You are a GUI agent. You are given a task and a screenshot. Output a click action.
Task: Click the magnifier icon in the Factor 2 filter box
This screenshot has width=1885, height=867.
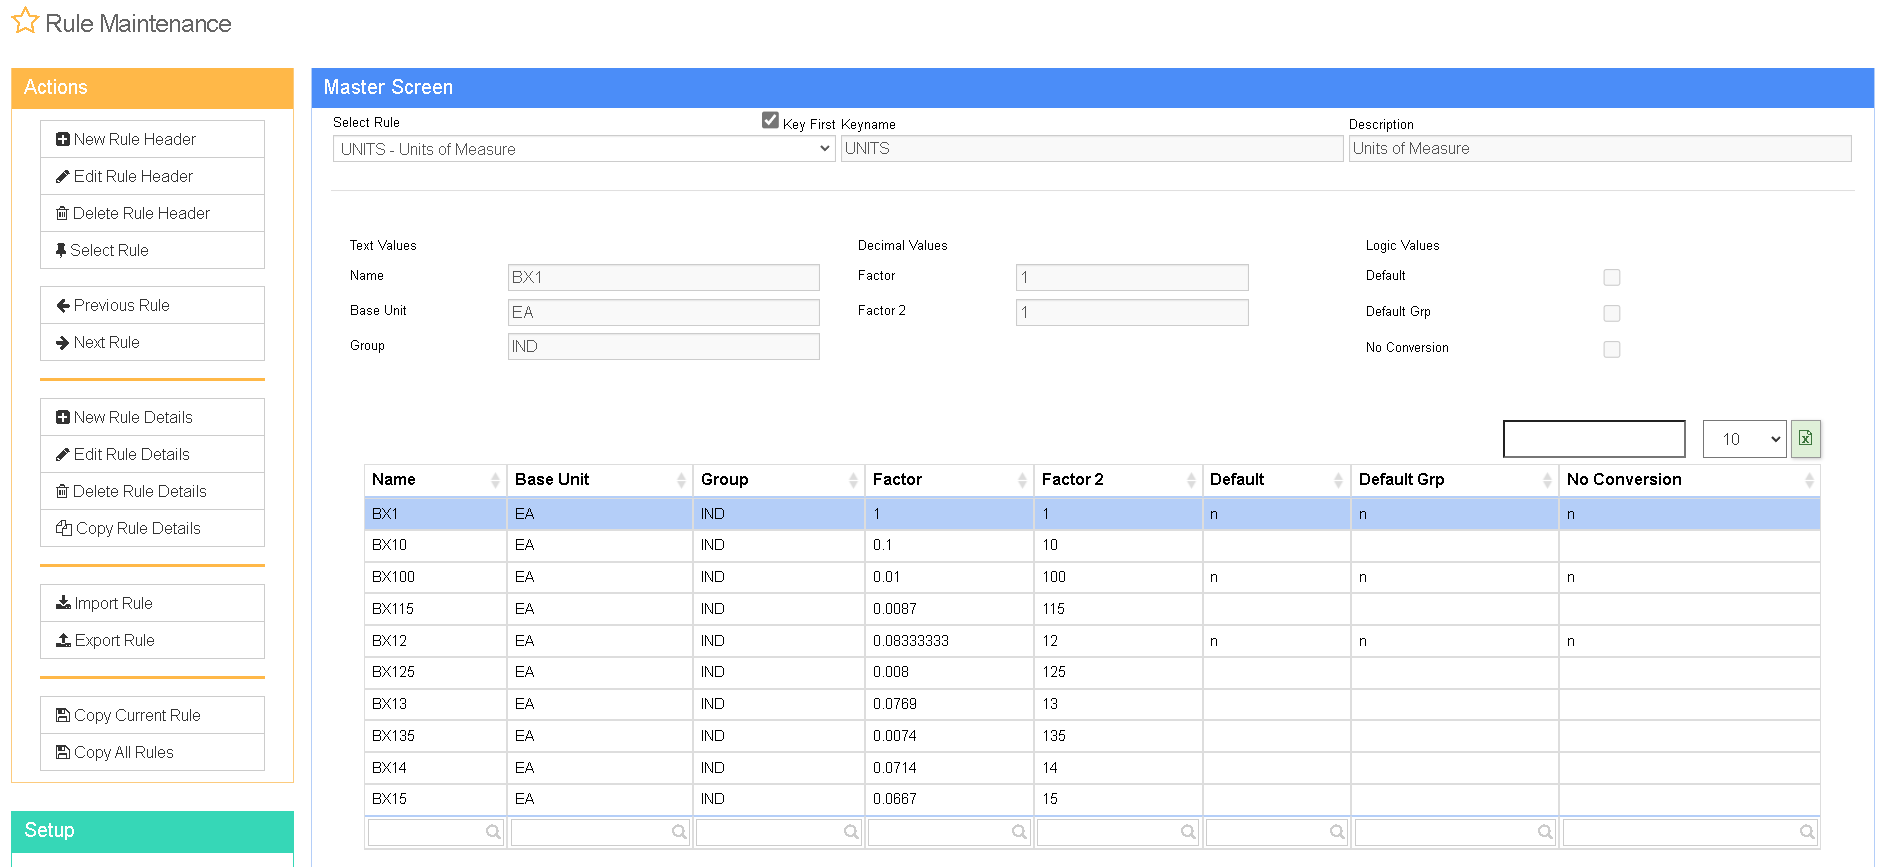(1188, 832)
